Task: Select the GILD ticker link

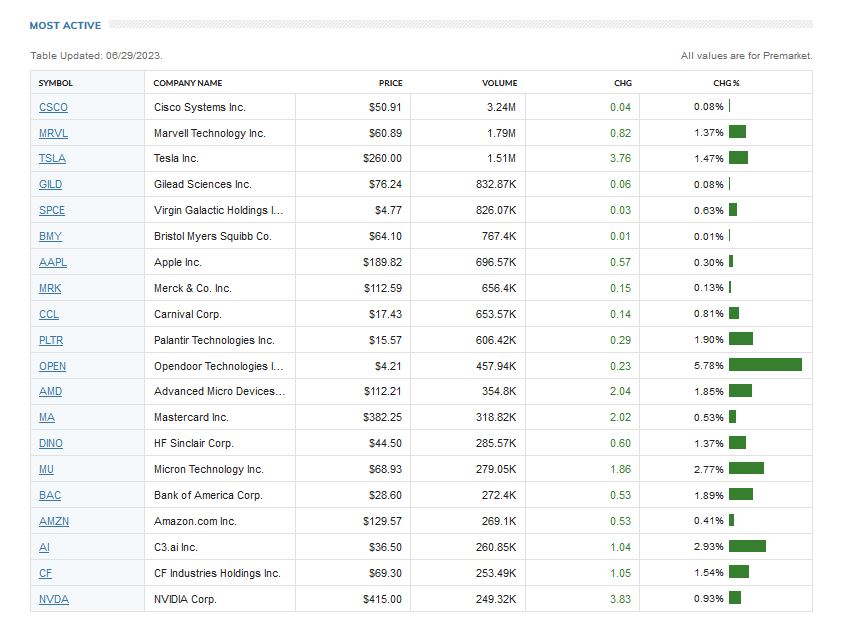Action: [50, 185]
